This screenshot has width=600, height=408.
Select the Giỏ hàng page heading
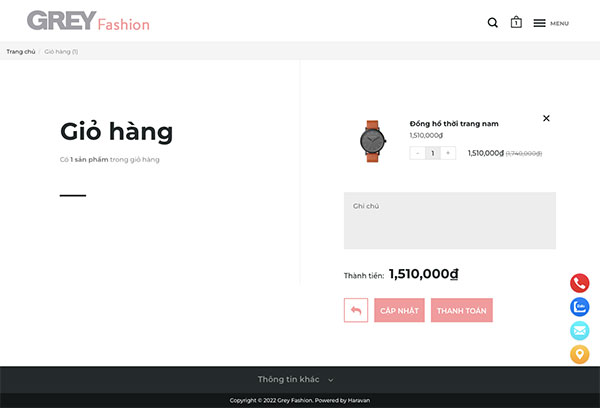[x=116, y=132]
